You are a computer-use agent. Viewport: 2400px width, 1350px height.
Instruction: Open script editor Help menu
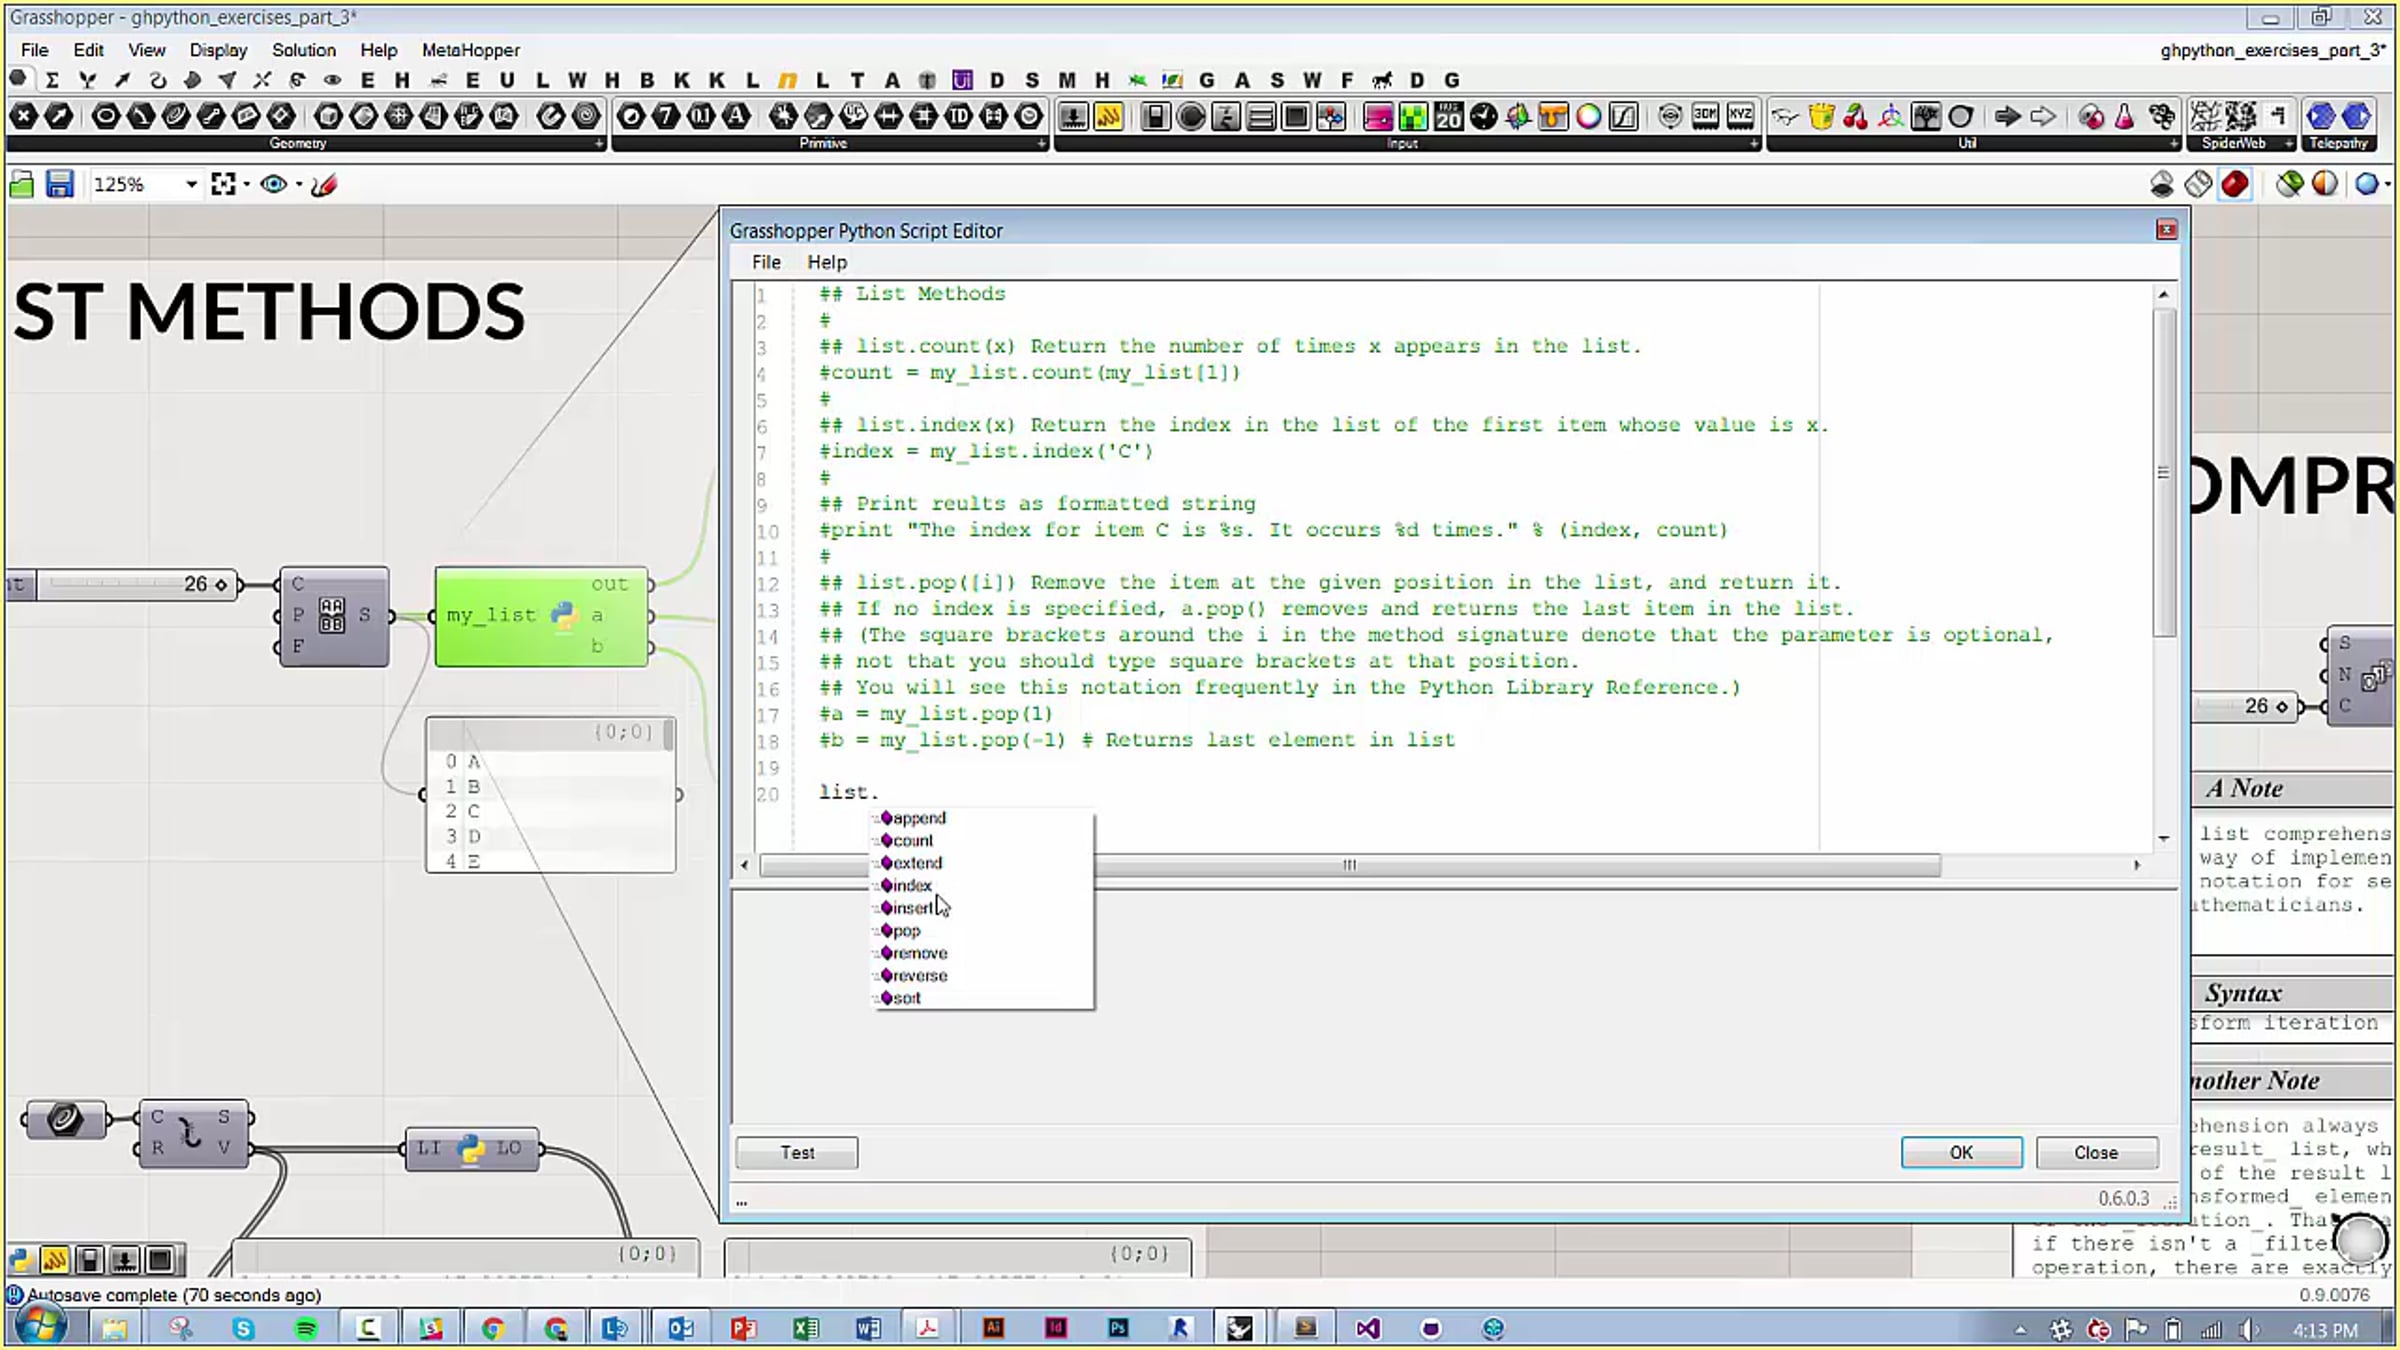point(826,262)
